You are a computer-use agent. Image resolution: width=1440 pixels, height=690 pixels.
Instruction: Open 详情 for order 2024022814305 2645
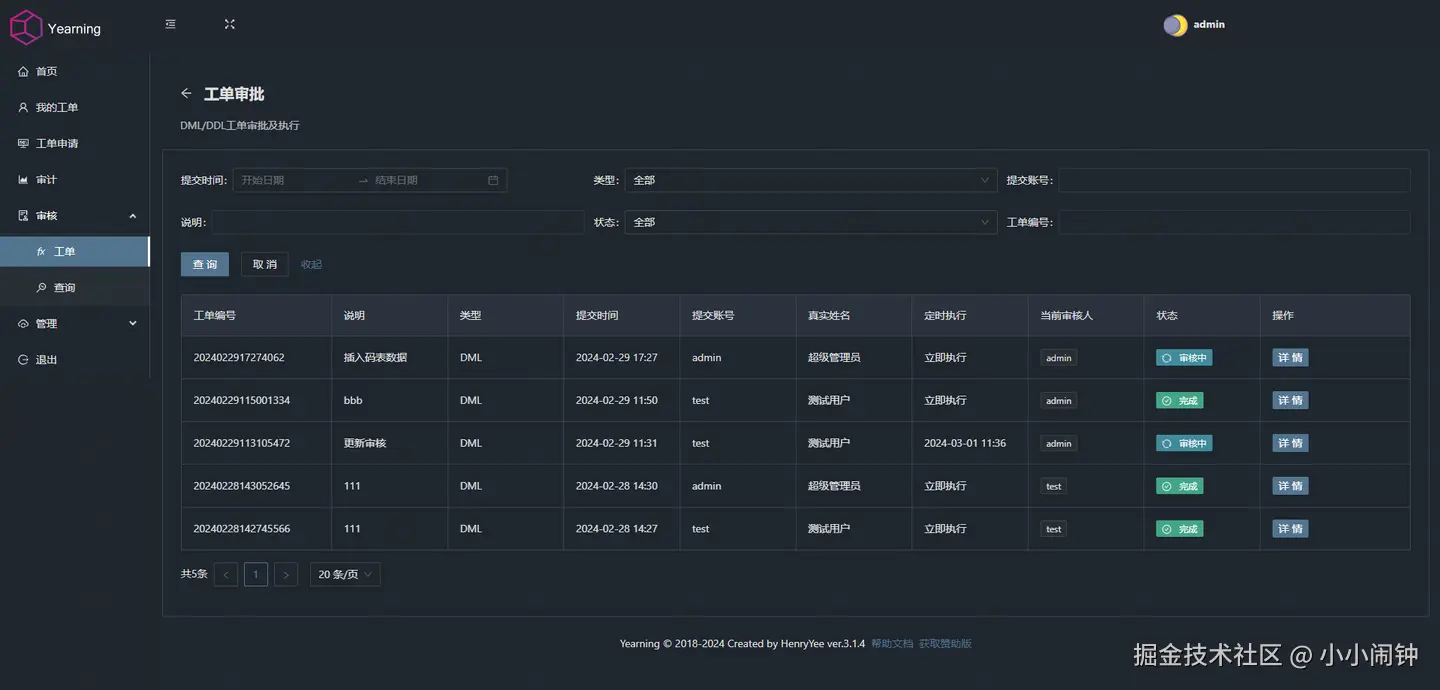tap(1290, 486)
